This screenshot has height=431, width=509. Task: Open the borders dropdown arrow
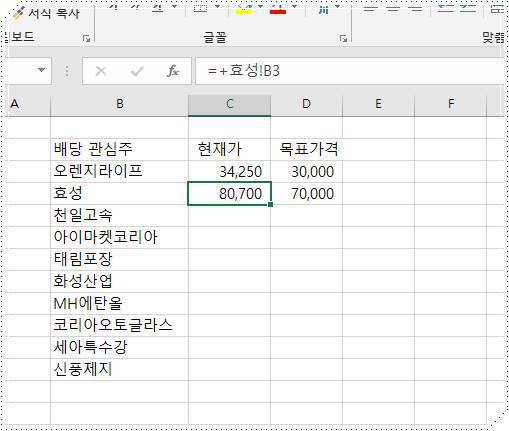pyautogui.click(x=217, y=7)
